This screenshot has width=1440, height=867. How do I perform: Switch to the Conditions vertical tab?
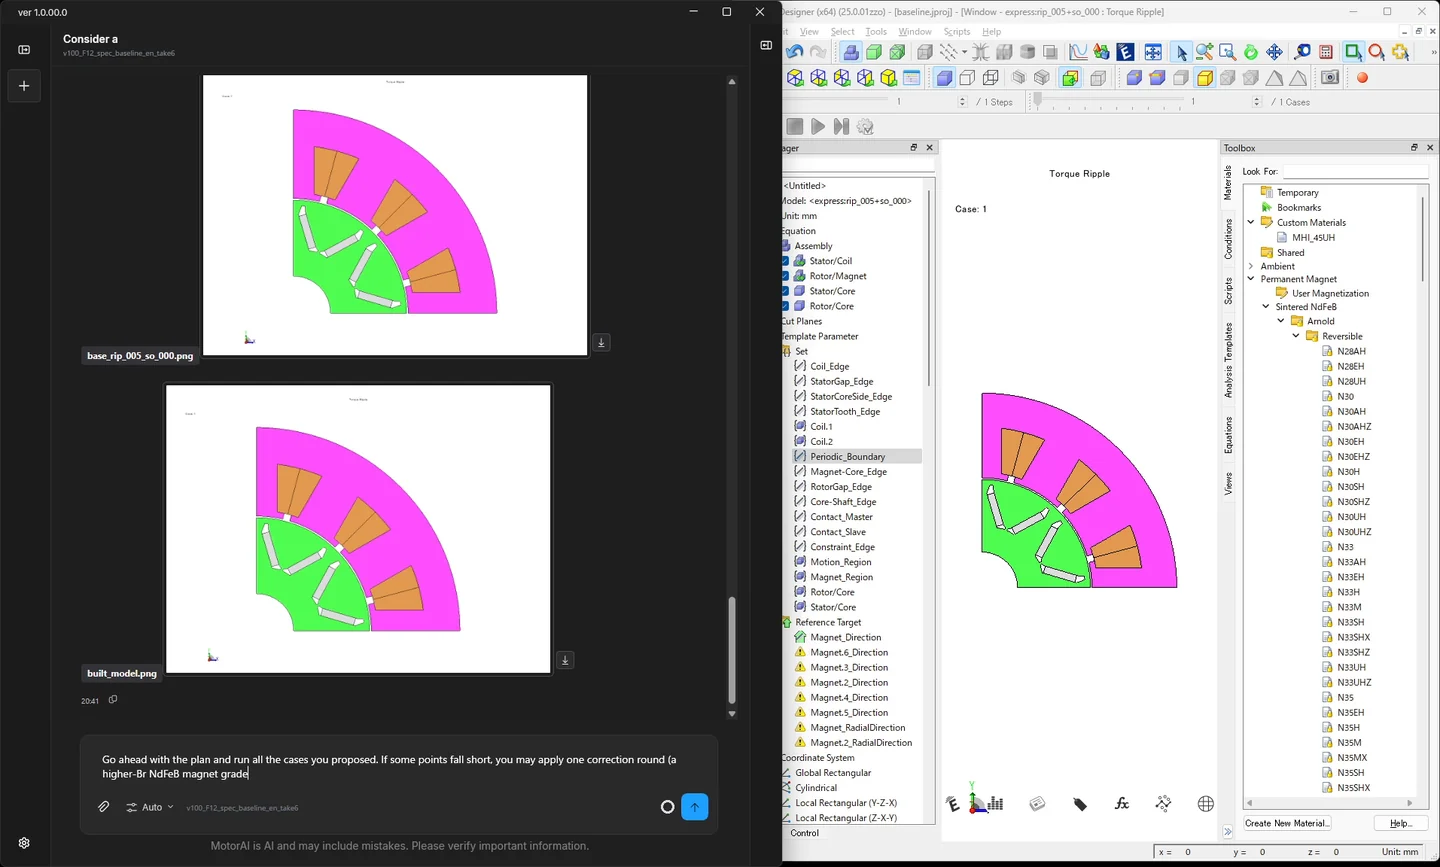1229,239
